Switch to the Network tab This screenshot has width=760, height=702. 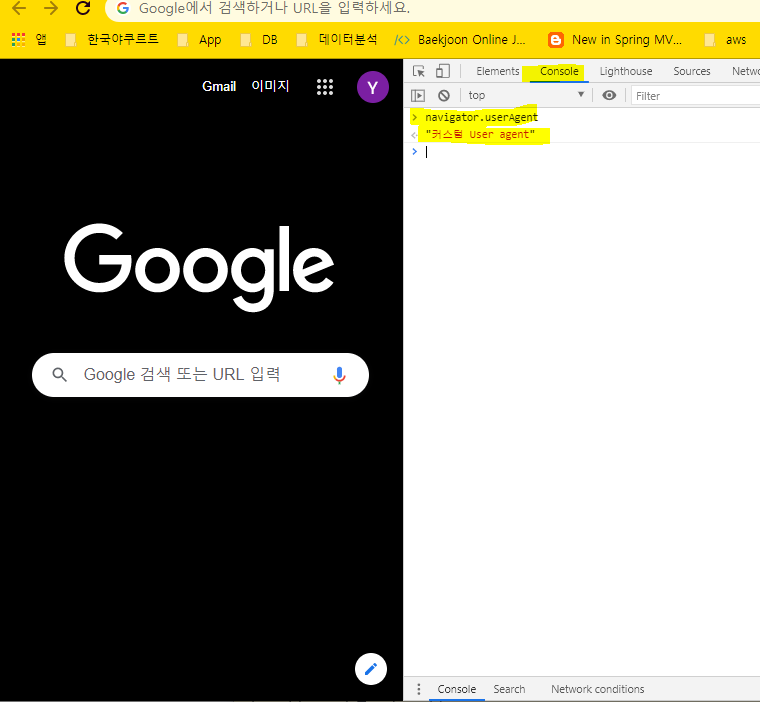(x=745, y=71)
